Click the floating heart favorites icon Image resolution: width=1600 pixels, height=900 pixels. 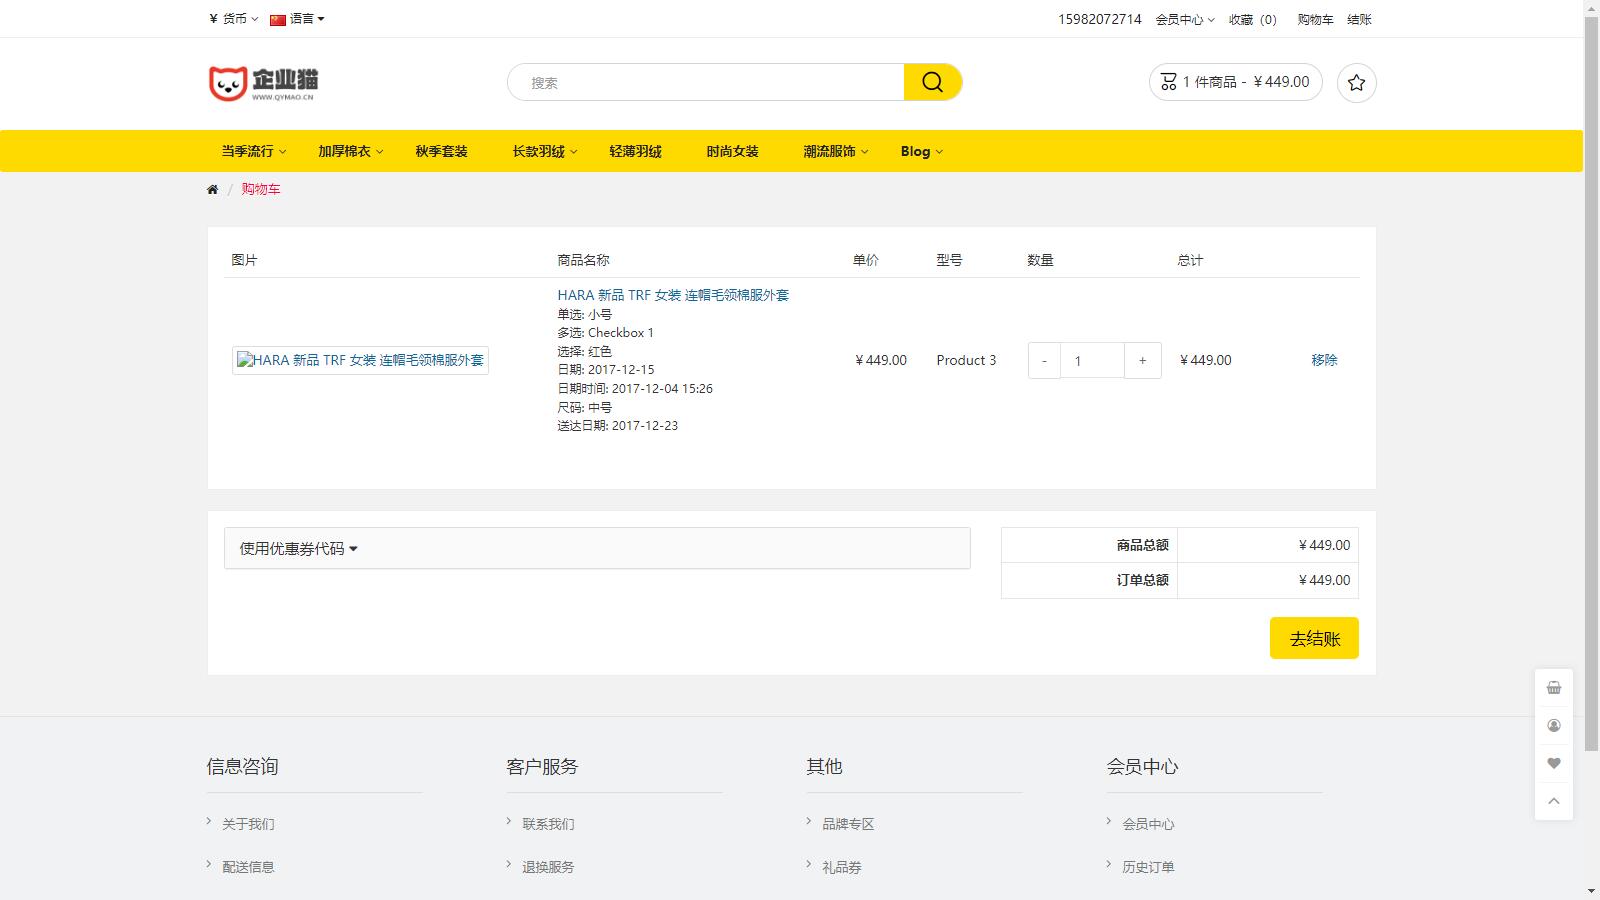click(1553, 763)
